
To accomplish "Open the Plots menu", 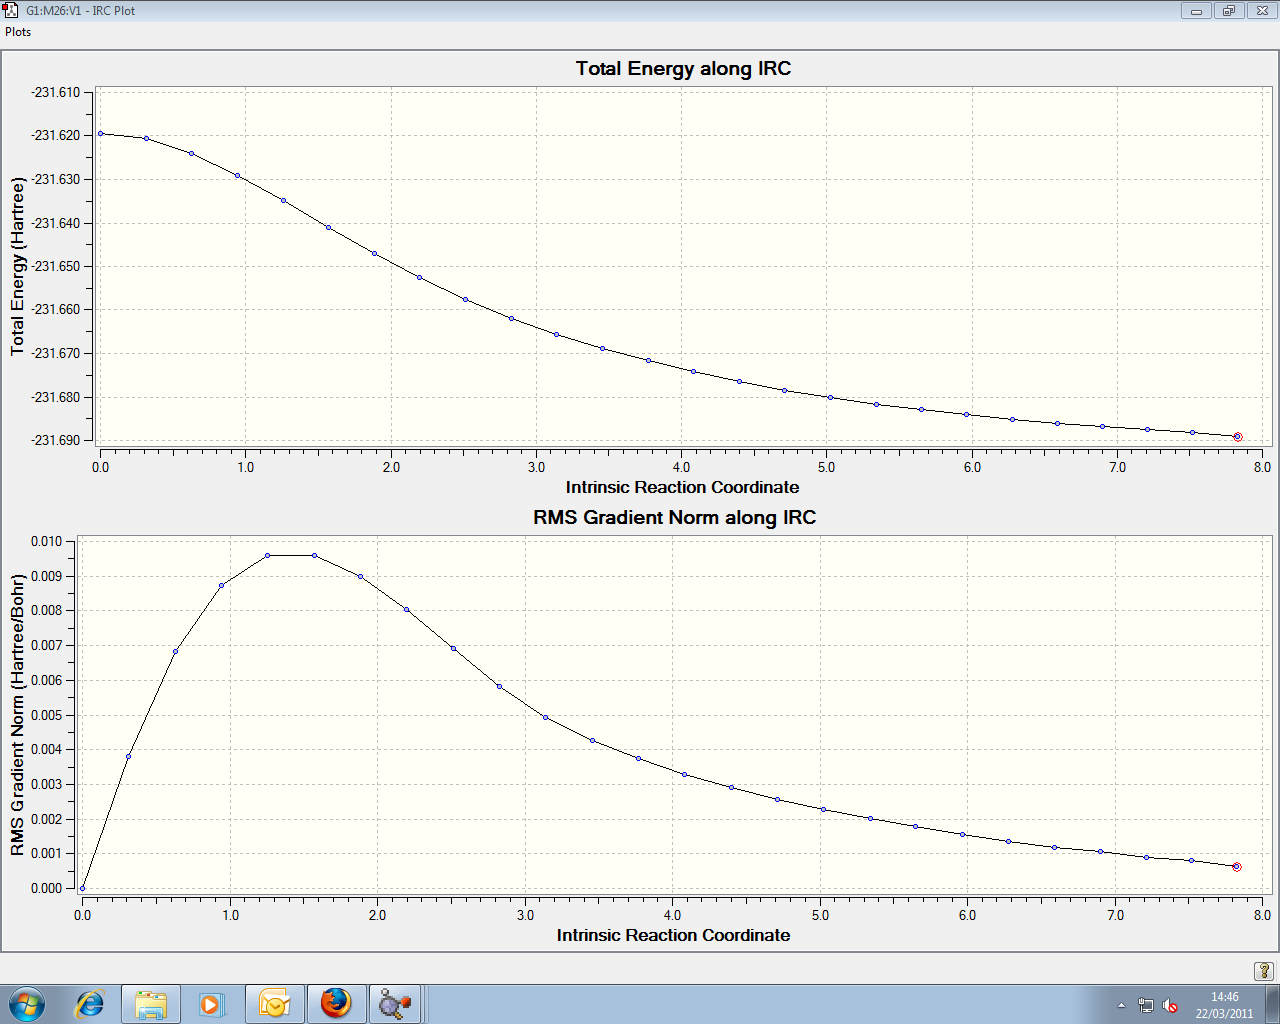I will coord(18,32).
